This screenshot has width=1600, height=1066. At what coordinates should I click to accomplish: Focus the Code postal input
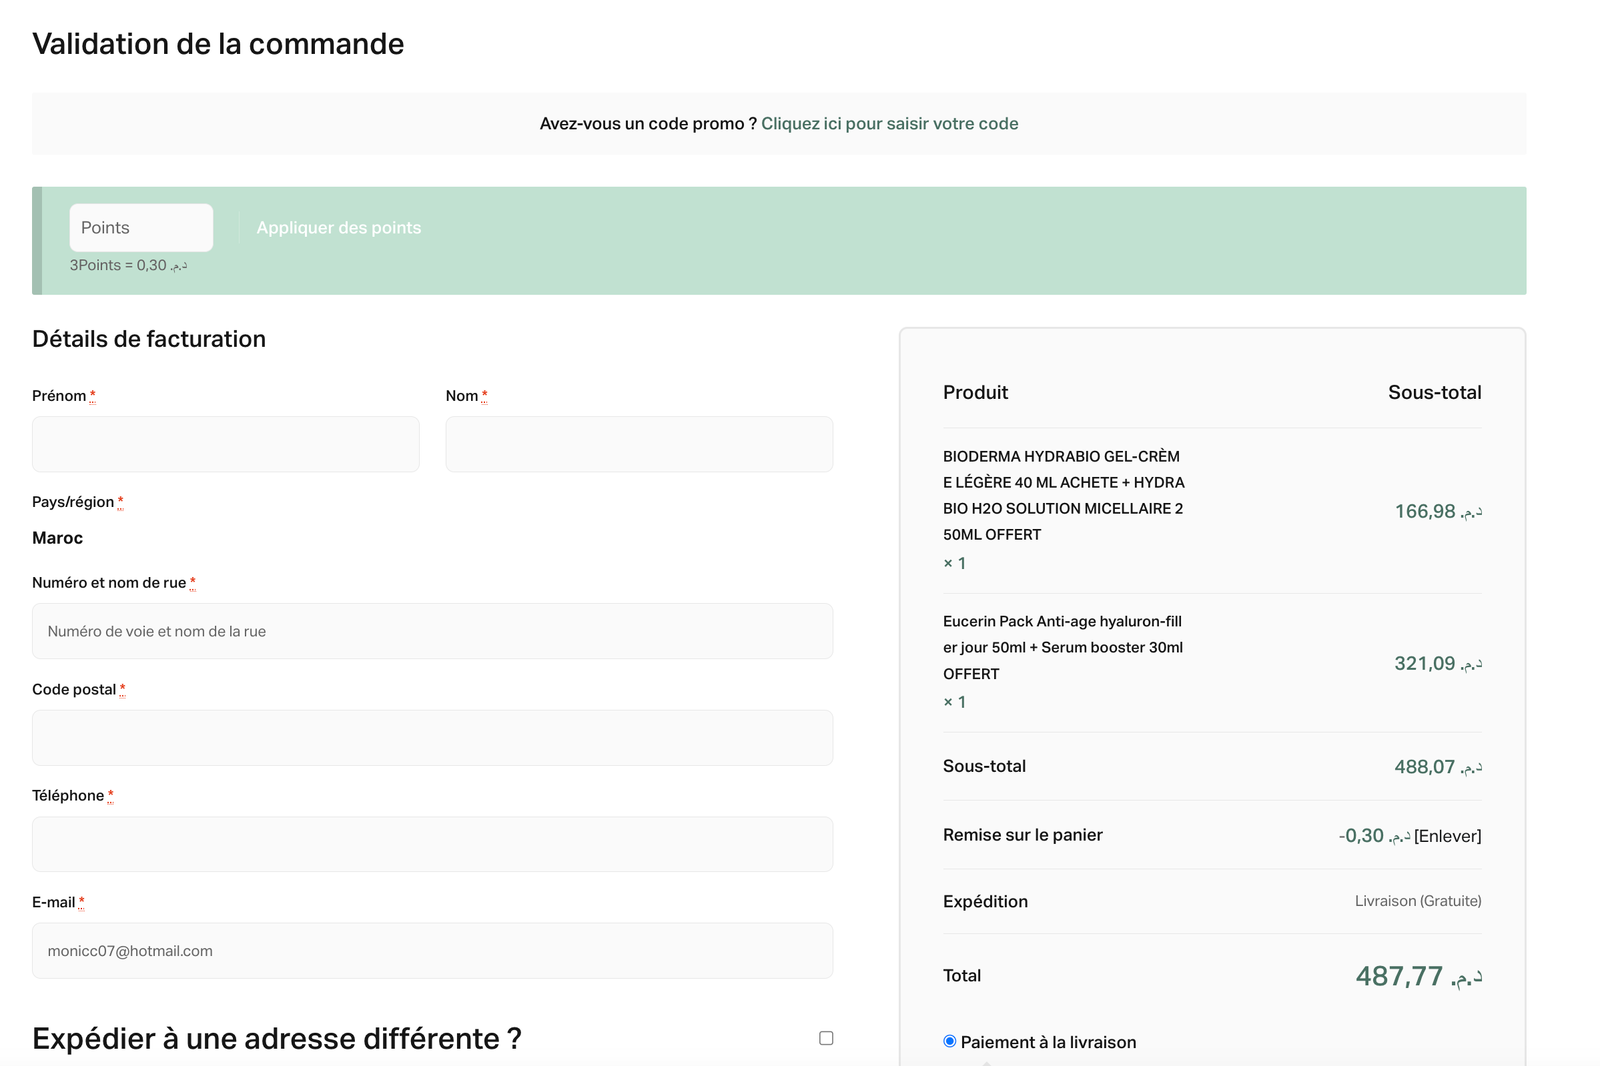pos(432,738)
